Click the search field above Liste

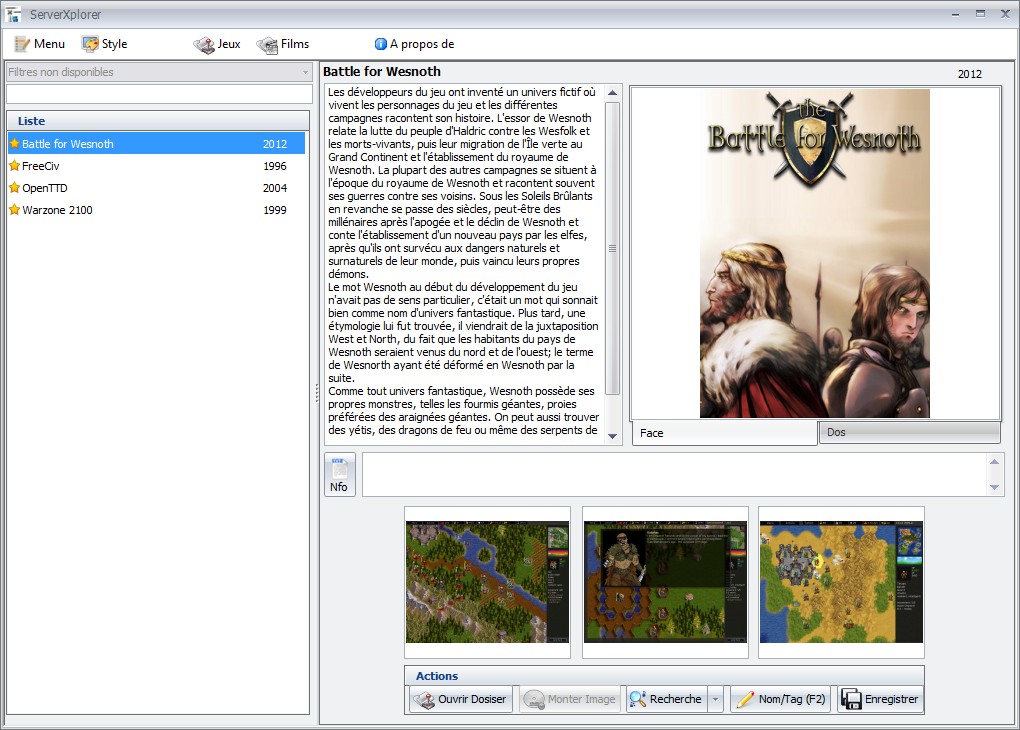point(159,94)
